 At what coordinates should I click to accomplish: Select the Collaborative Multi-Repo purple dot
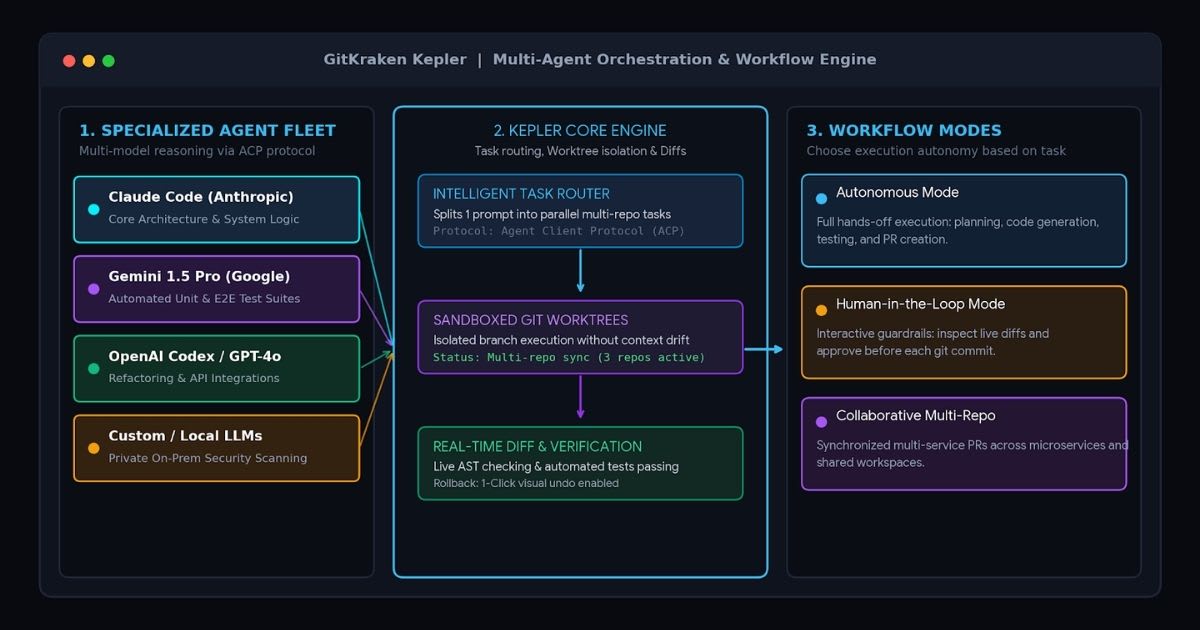[822, 422]
